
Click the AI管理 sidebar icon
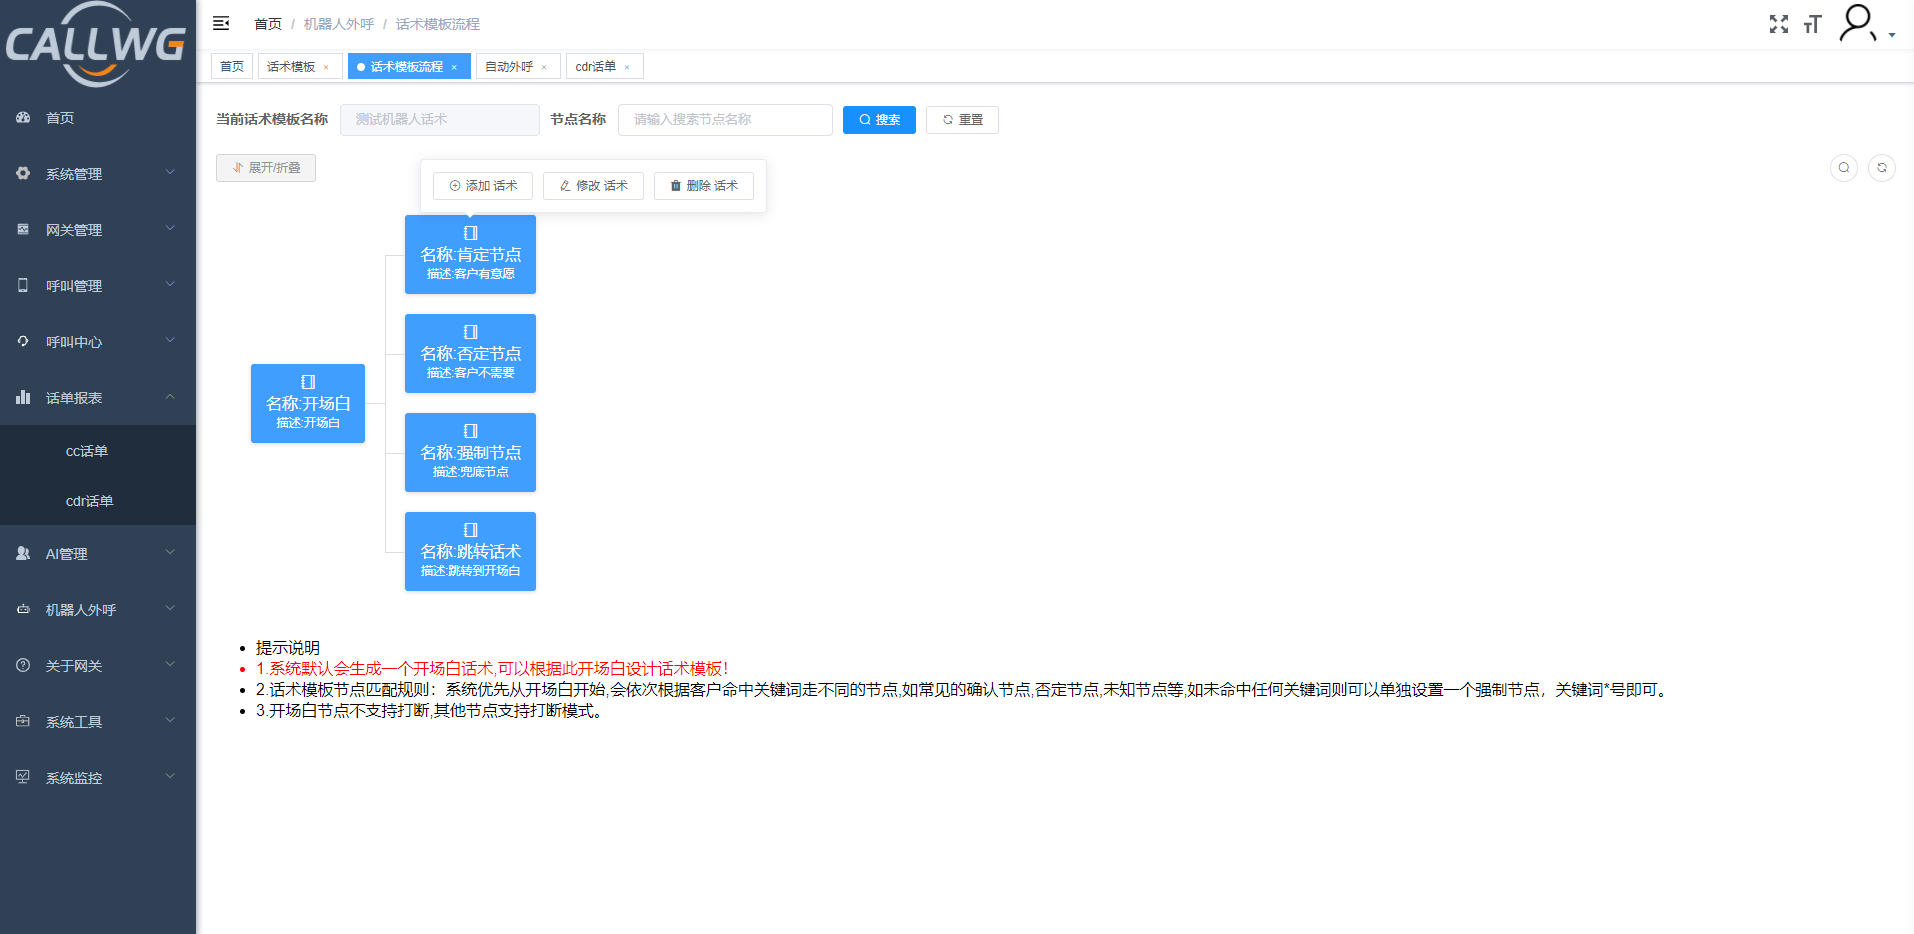click(x=22, y=553)
